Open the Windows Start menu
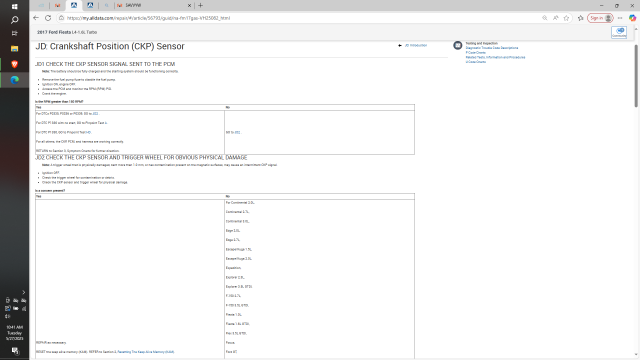Image resolution: width=640 pixels, height=360 pixels. [15, 7]
